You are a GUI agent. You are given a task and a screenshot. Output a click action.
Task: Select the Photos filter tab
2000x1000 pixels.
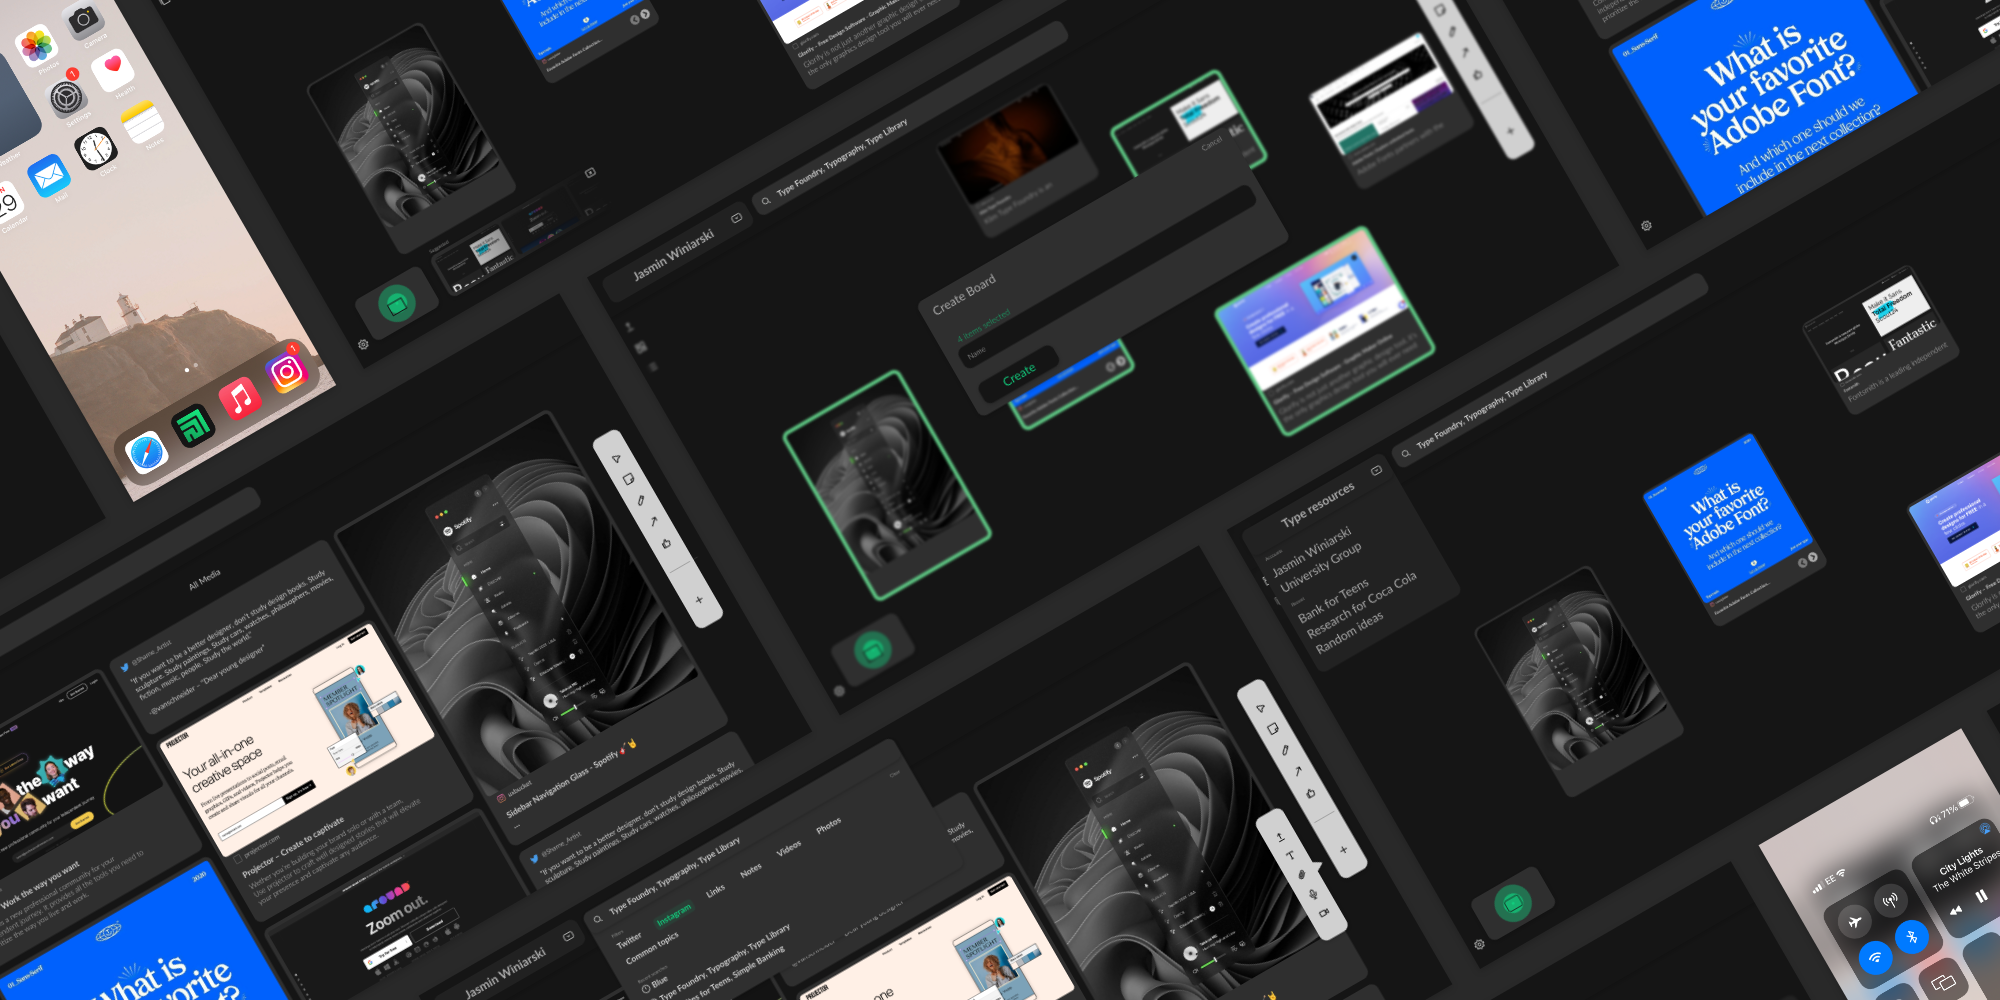pyautogui.click(x=828, y=825)
